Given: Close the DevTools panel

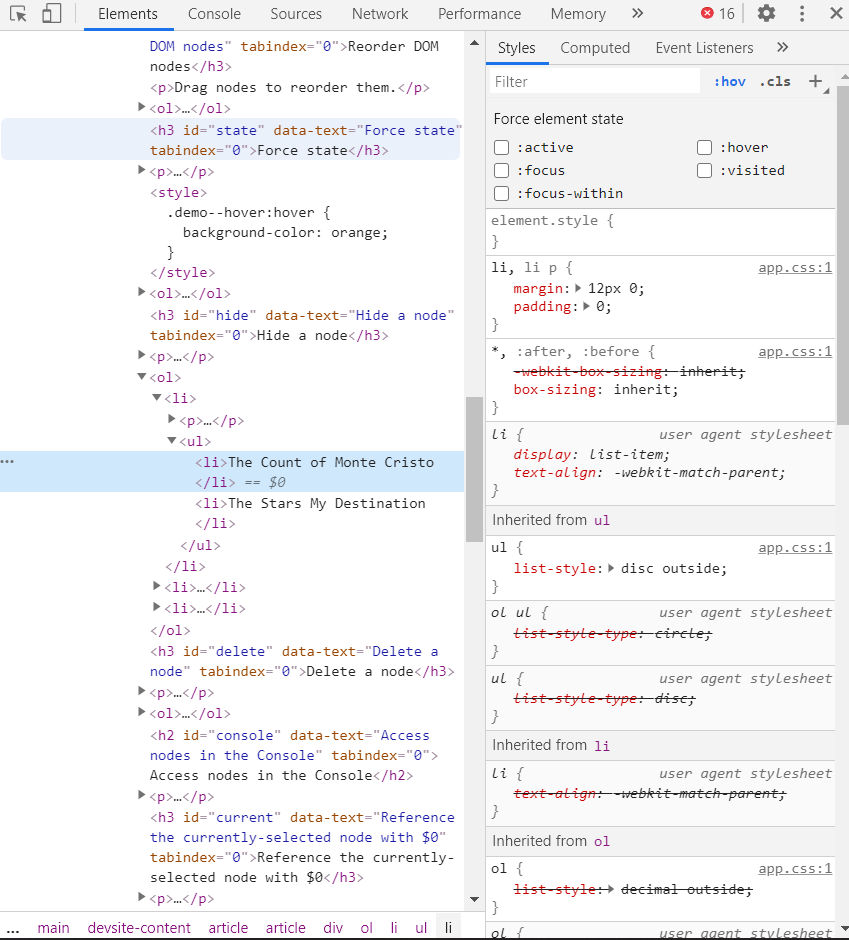Looking at the screenshot, I should (836, 13).
